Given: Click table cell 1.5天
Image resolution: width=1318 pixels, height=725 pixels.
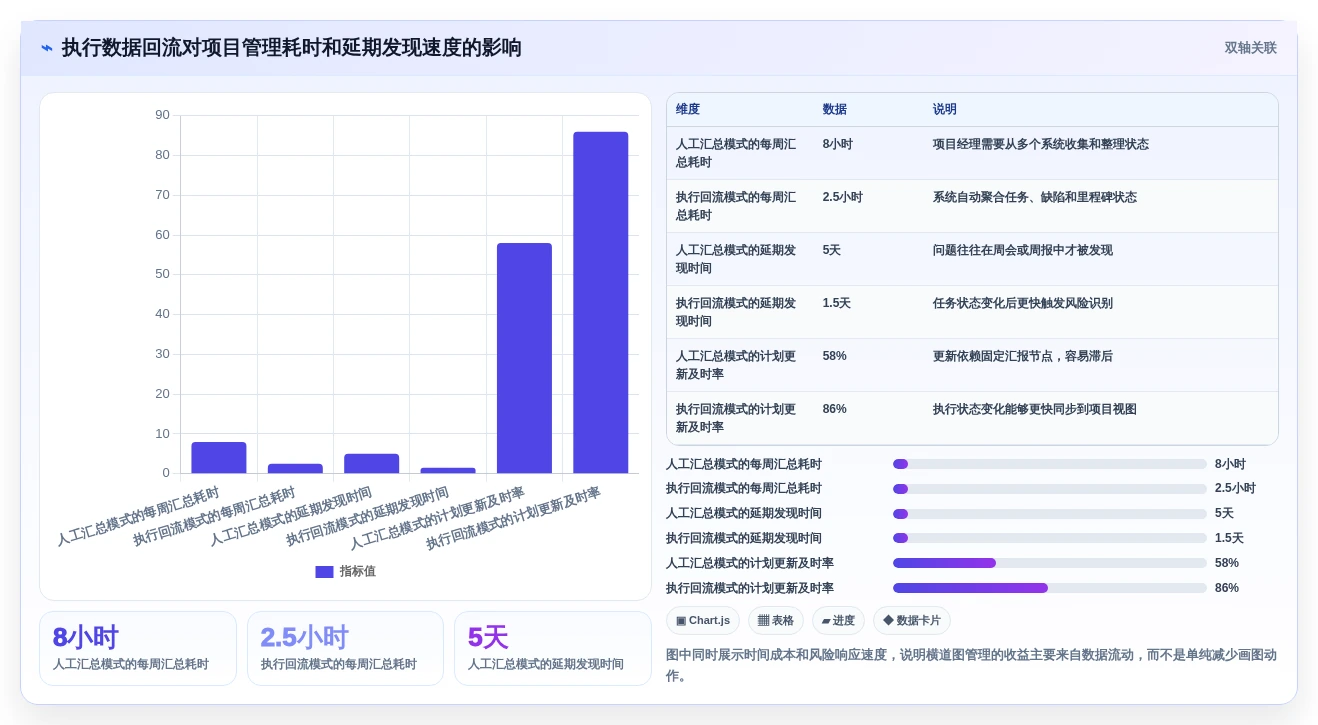Looking at the screenshot, I should 837,303.
